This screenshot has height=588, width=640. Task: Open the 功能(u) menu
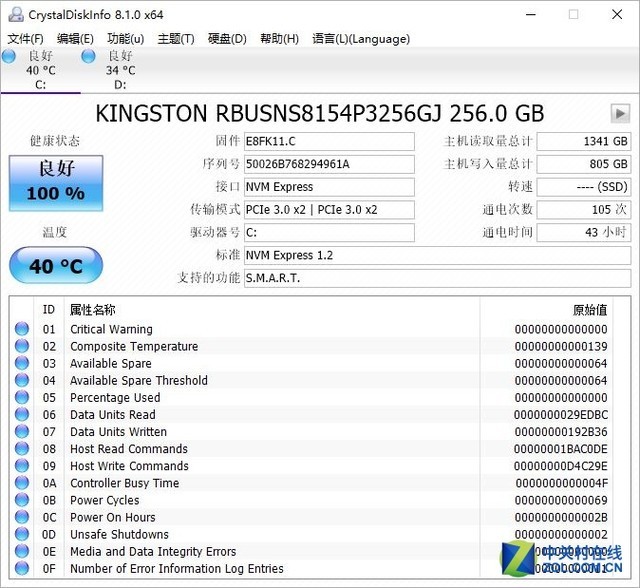[126, 39]
